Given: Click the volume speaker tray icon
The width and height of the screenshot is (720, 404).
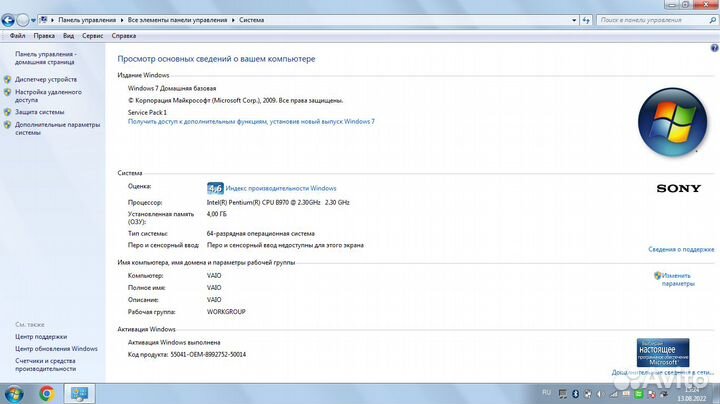Looking at the screenshot, I should point(600,394).
